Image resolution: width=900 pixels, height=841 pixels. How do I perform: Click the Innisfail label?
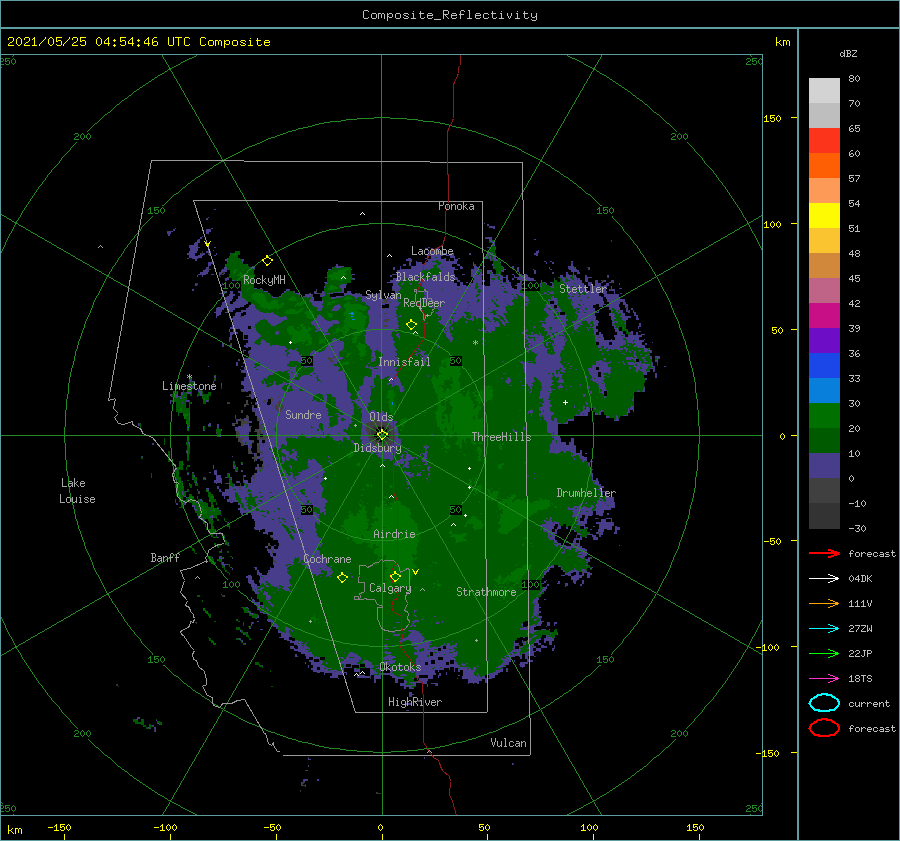click(404, 362)
